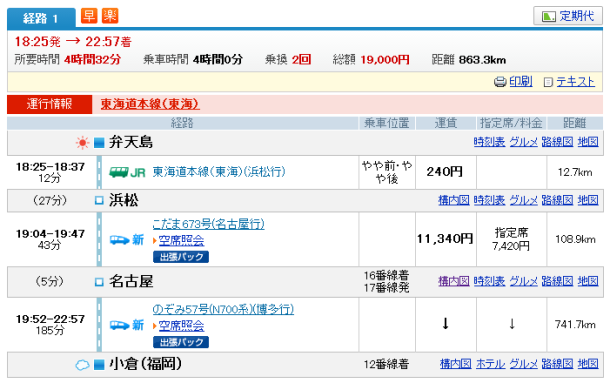
Task: Click the 指定席/料金 column header
Action: click(511, 123)
